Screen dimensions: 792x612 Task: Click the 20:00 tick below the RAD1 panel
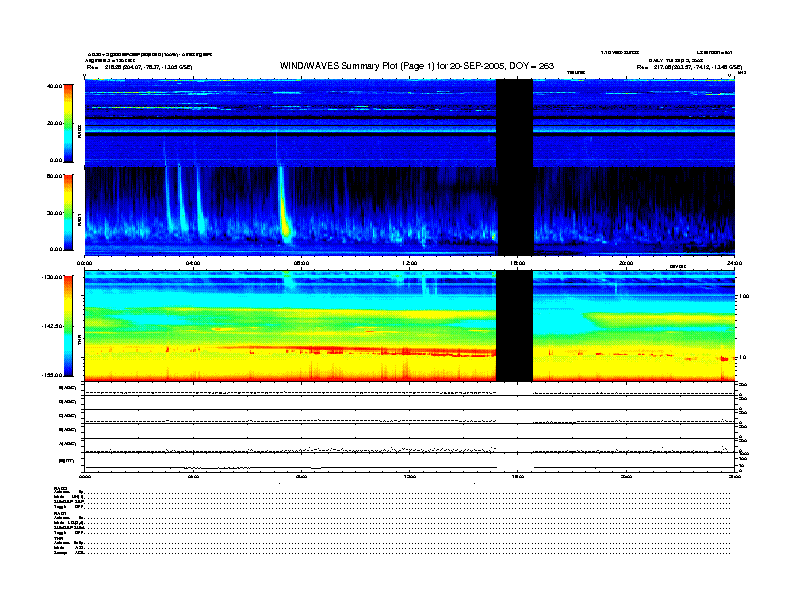tap(626, 263)
